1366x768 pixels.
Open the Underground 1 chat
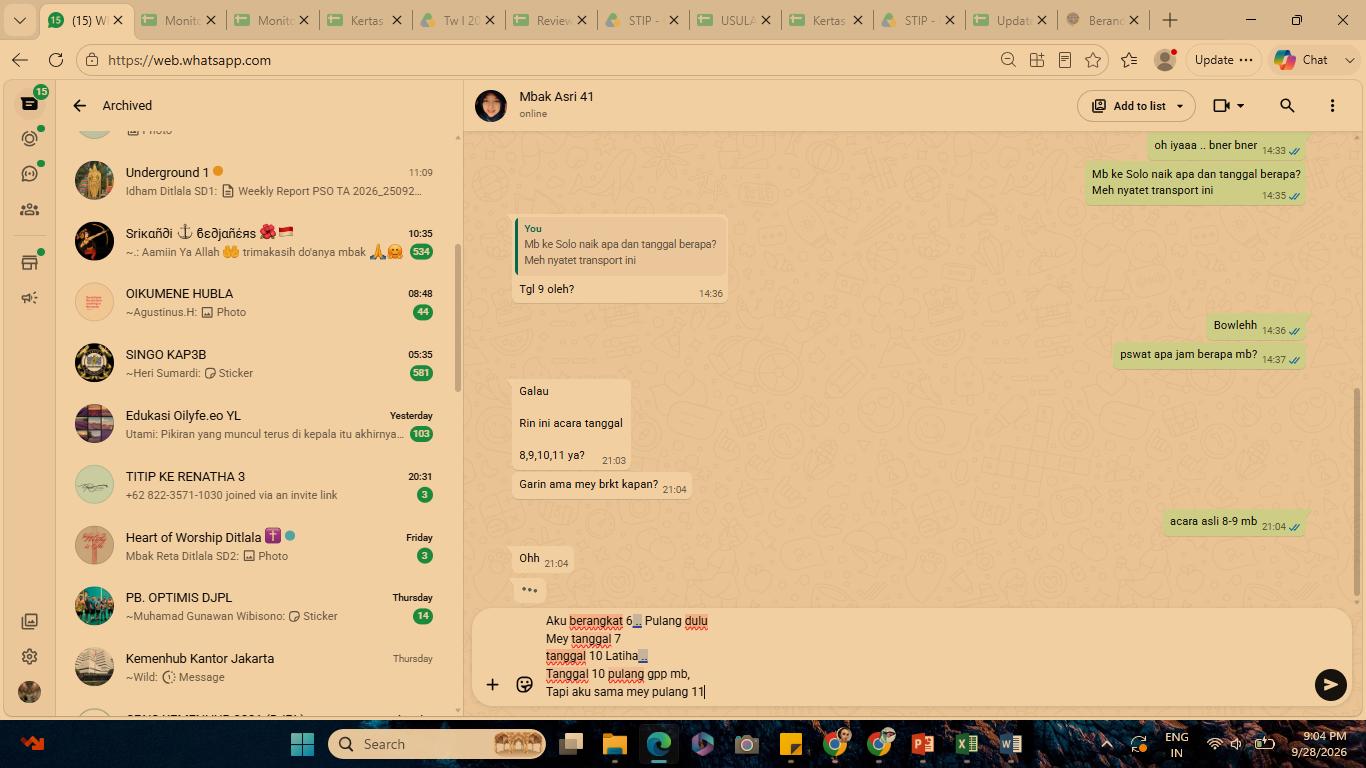coord(257,181)
